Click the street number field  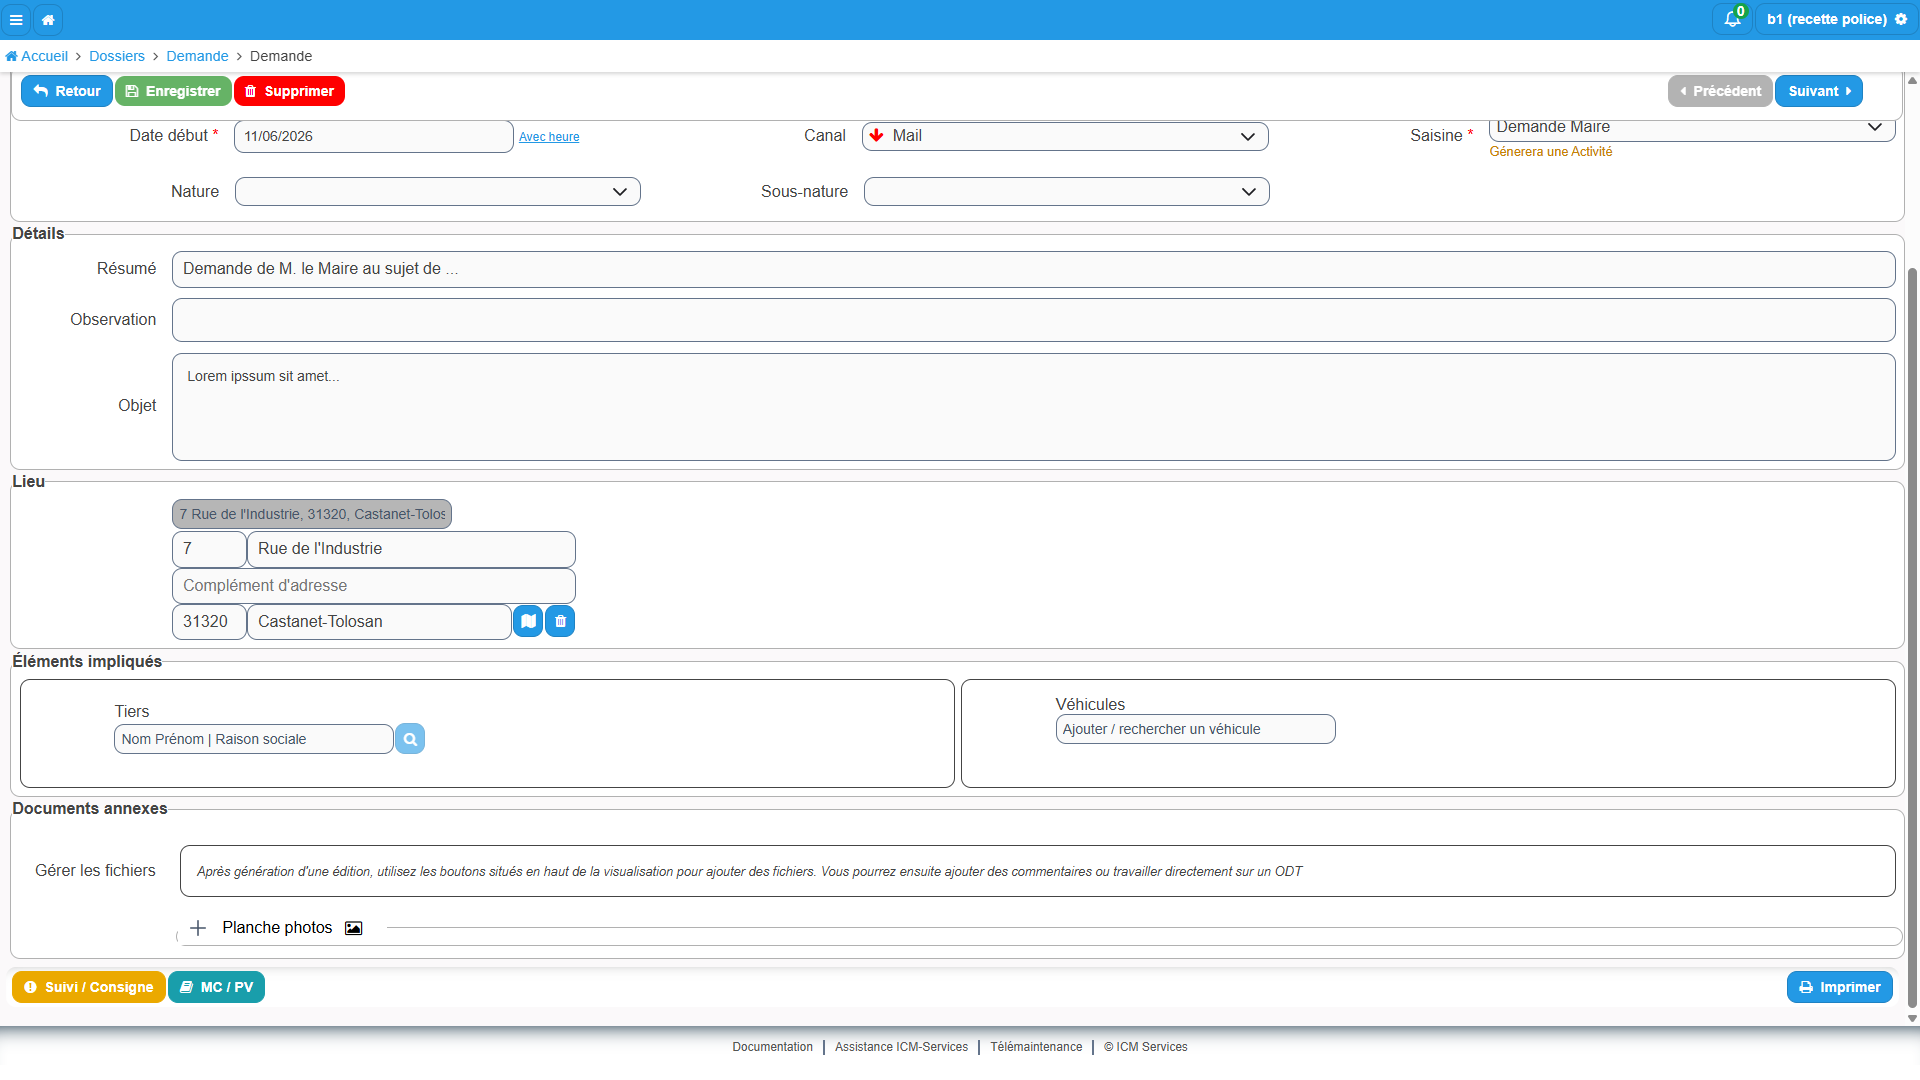209,549
